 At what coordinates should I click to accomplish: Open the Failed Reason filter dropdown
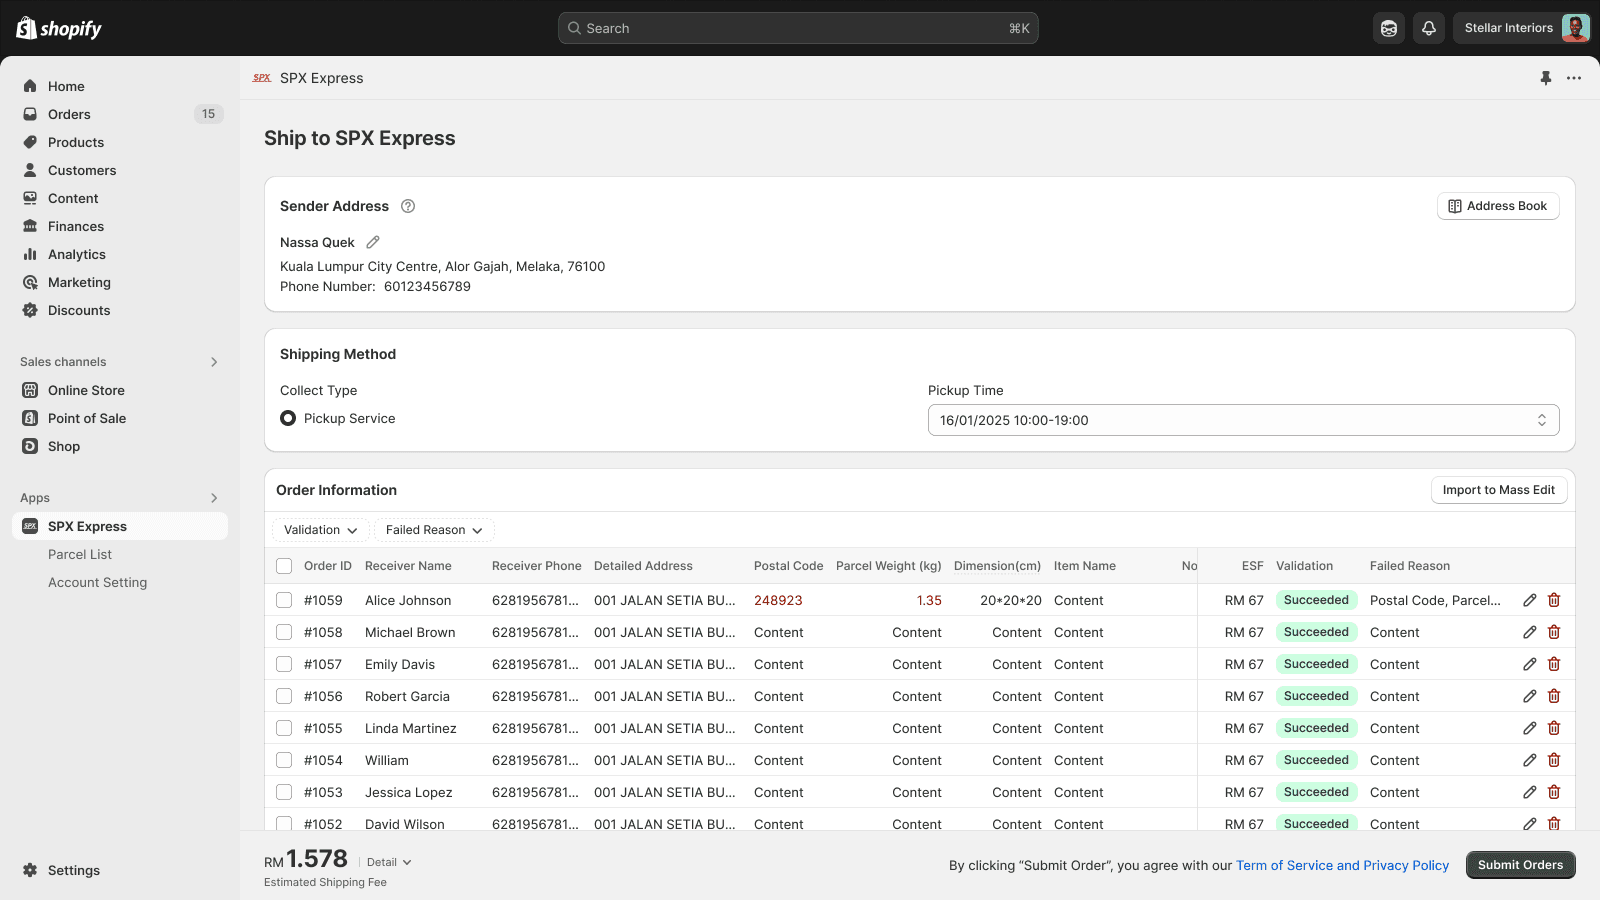tap(434, 530)
